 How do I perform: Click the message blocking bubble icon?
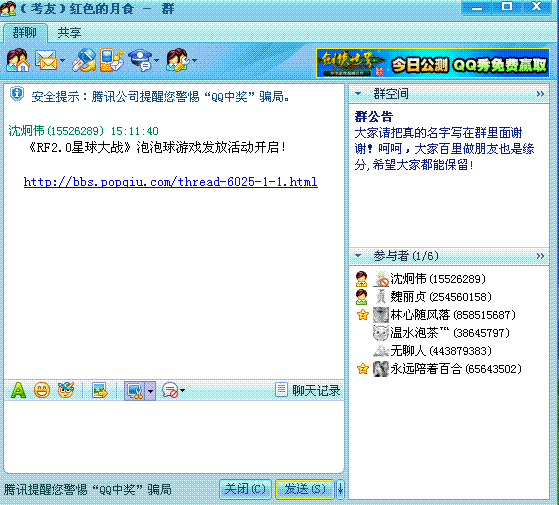pyautogui.click(x=170, y=390)
